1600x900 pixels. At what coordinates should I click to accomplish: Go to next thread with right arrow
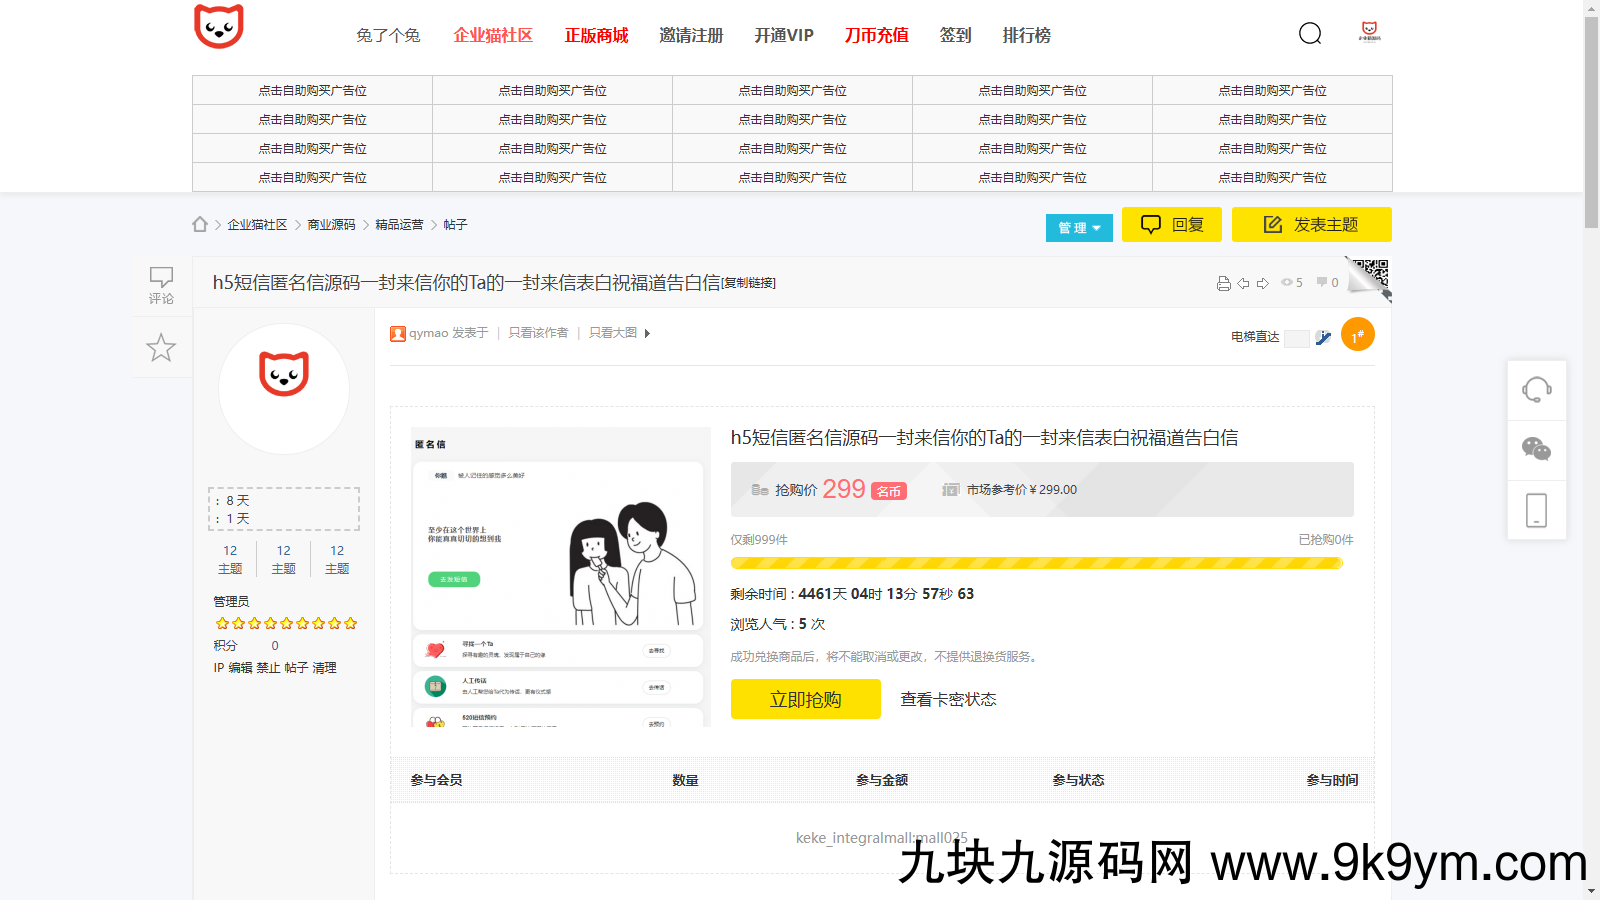click(1263, 283)
